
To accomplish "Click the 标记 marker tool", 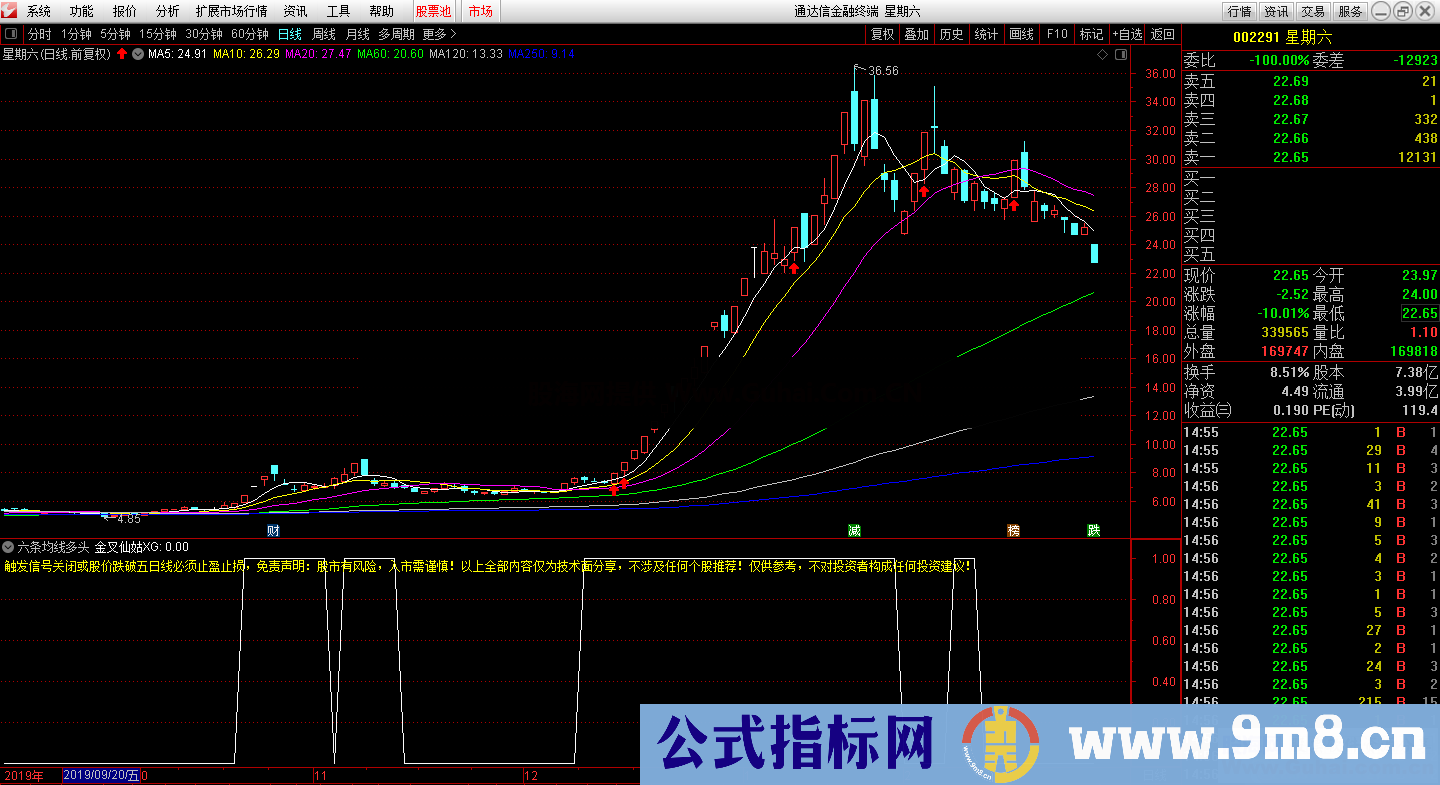I will click(1091, 33).
